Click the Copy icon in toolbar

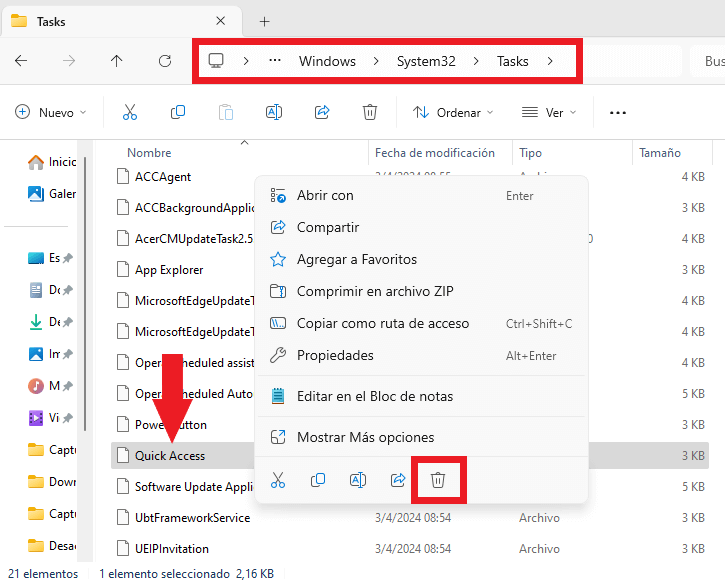178,112
